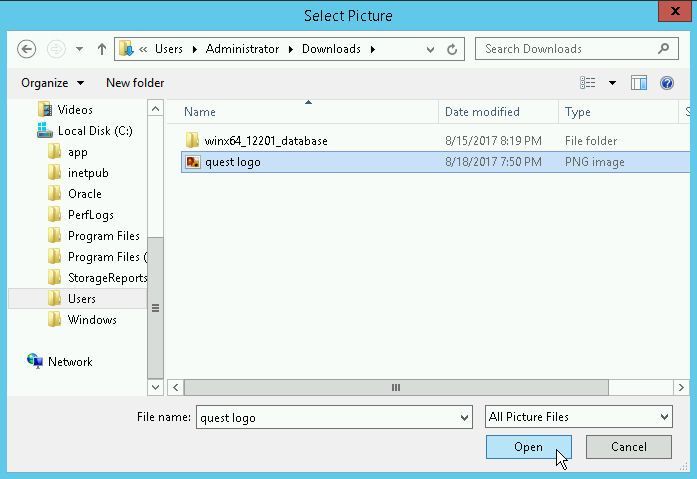Open Help with the question mark icon
The height and width of the screenshot is (479, 697).
[667, 83]
